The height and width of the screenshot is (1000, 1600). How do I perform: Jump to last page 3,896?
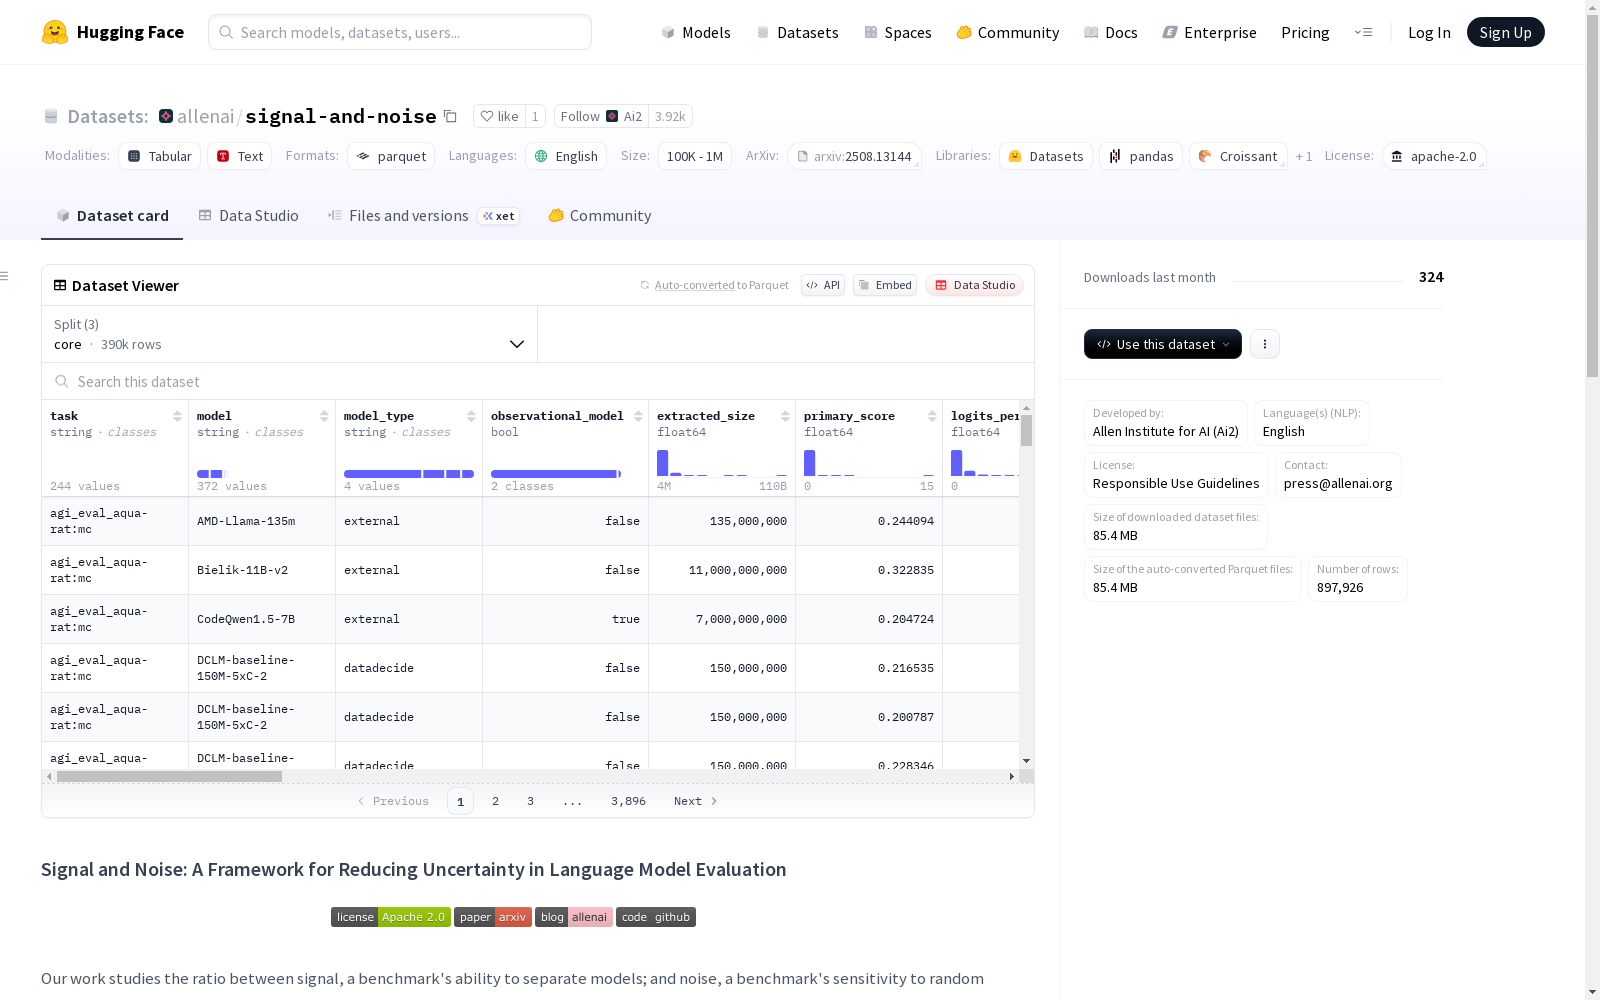pos(628,801)
